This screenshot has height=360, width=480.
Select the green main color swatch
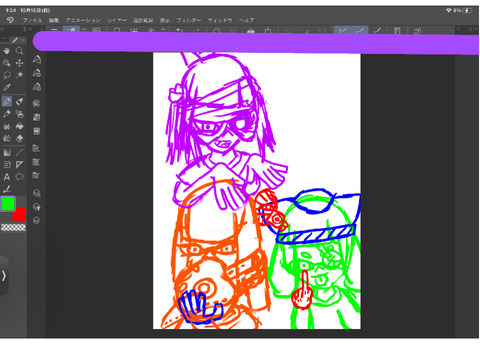click(8, 204)
